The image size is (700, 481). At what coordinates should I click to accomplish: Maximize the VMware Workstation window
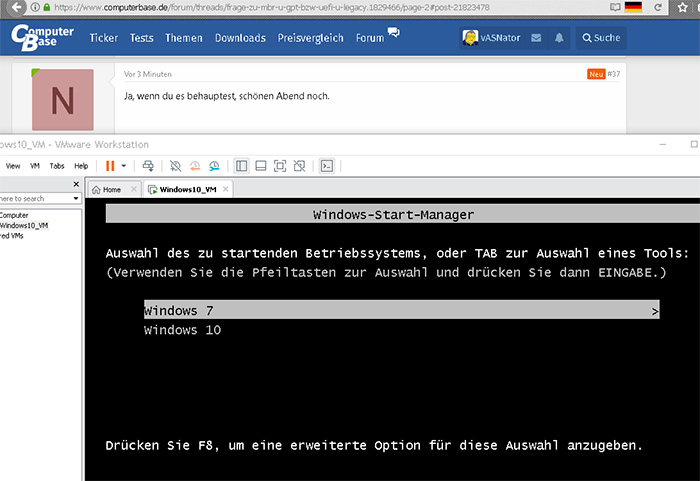(694, 144)
